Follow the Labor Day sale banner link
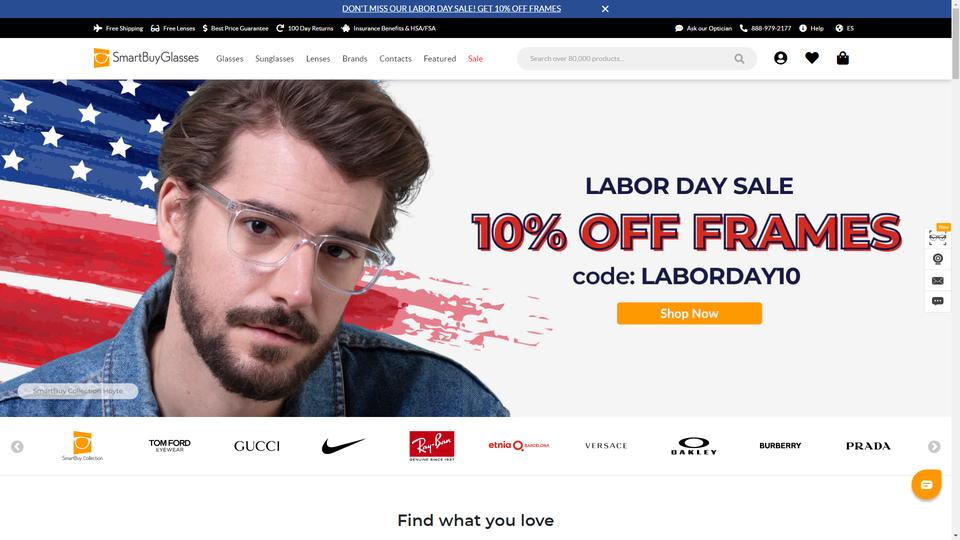The image size is (960, 540). pos(451,9)
